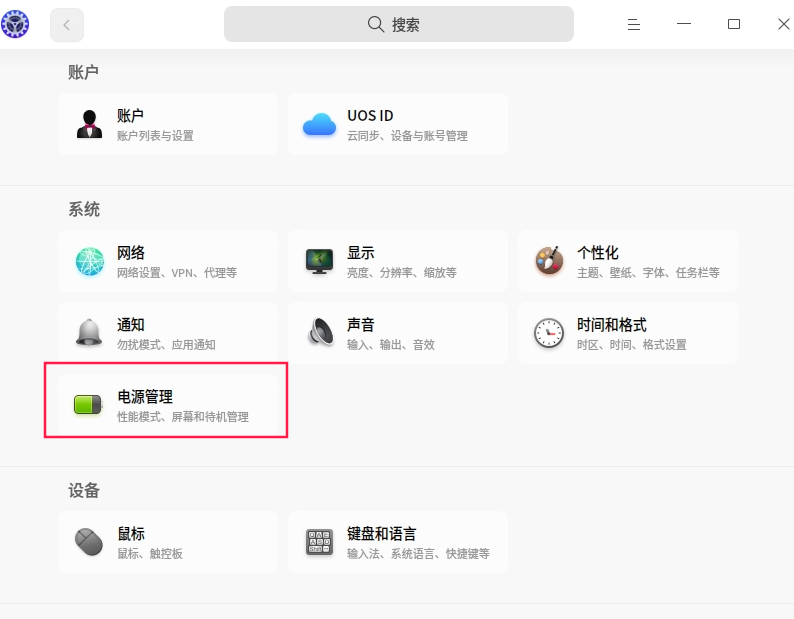The image size is (794, 619).
Task: Open the 声音 speaker icon
Action: point(321,333)
